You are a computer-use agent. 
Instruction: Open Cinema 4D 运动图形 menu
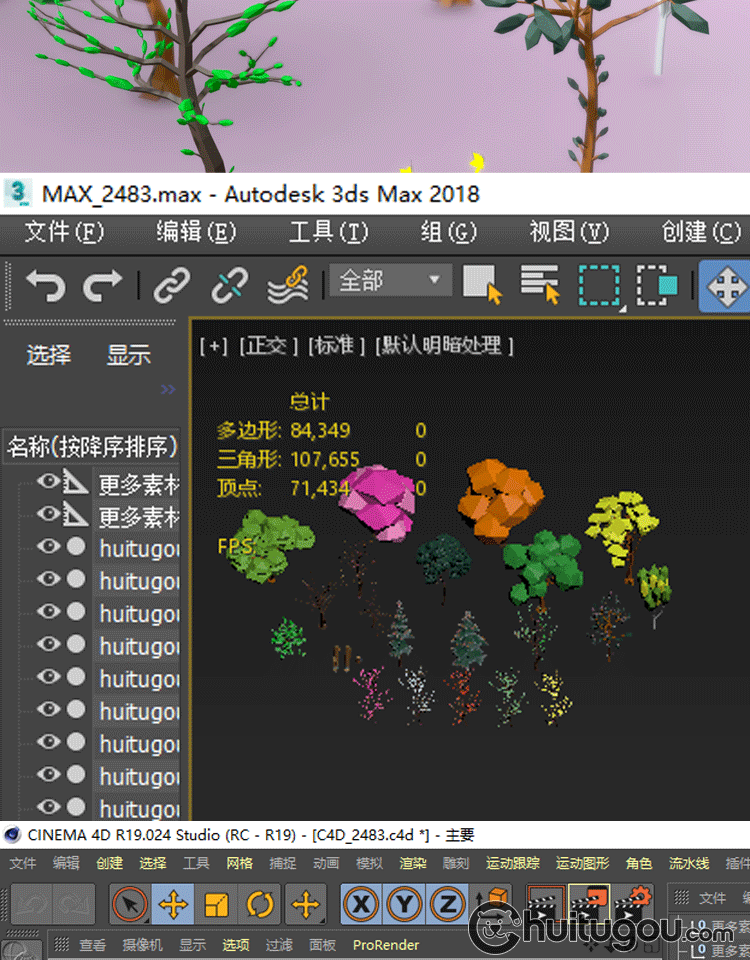[x=583, y=863]
